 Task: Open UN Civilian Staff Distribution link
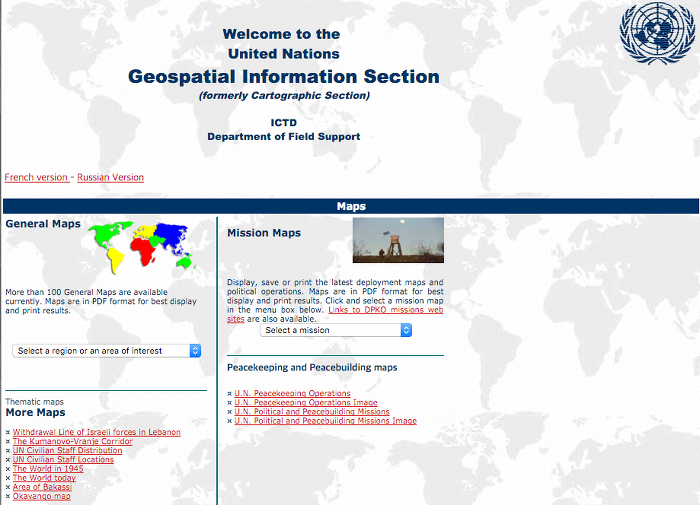[x=67, y=451]
